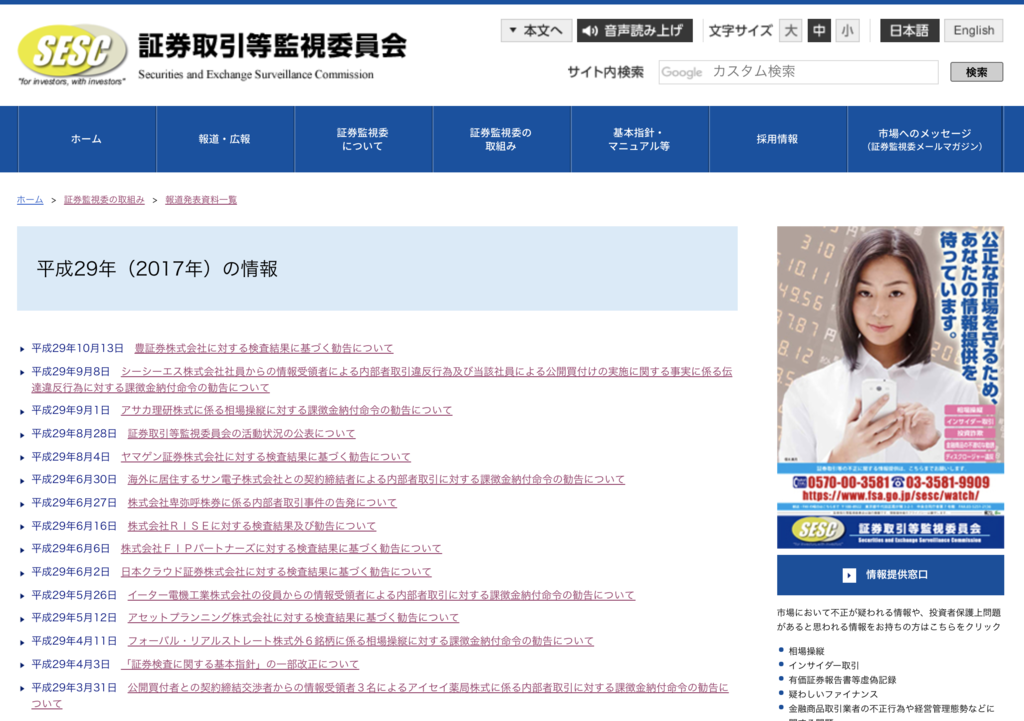Click the 有価証券報告書等虚偽記録 item
The width and height of the screenshot is (1024, 721).
coord(842,680)
